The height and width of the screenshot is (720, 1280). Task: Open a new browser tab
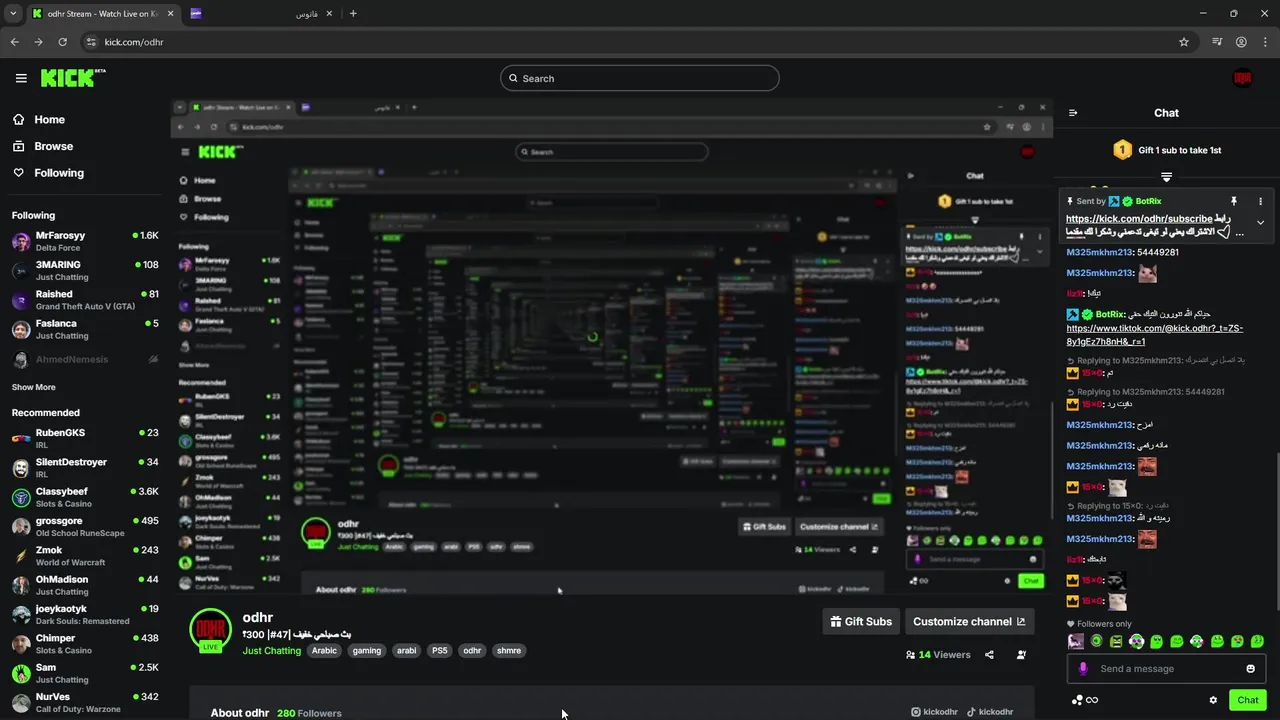click(353, 13)
